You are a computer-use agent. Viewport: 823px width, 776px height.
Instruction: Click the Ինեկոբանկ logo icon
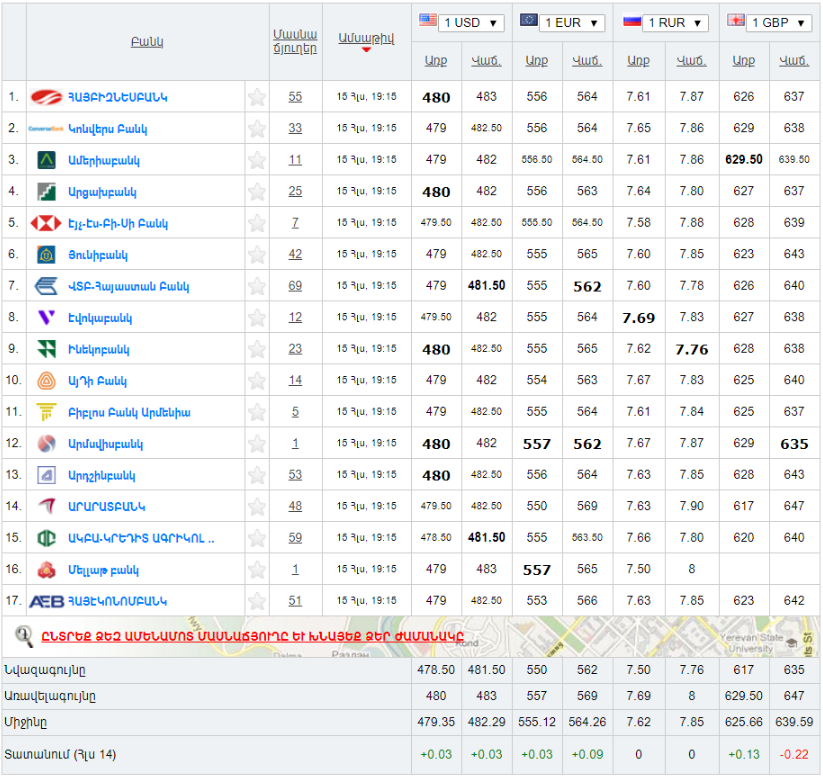click(46, 349)
